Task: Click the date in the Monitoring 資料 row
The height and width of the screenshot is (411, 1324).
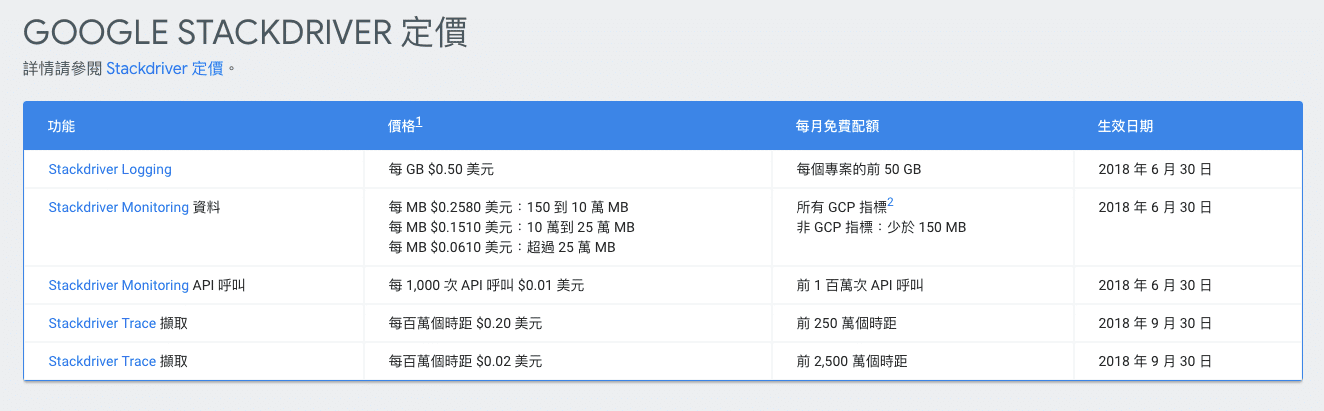Action: [x=1155, y=207]
